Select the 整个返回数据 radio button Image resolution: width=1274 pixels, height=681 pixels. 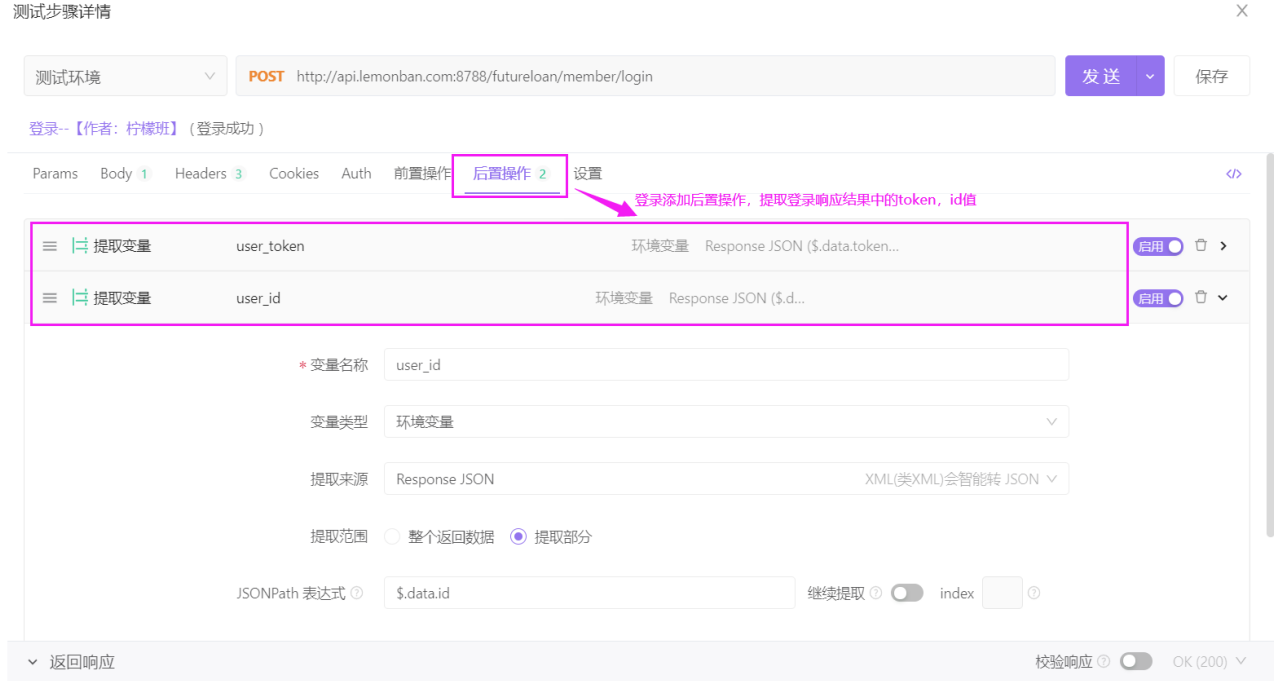[x=392, y=536]
